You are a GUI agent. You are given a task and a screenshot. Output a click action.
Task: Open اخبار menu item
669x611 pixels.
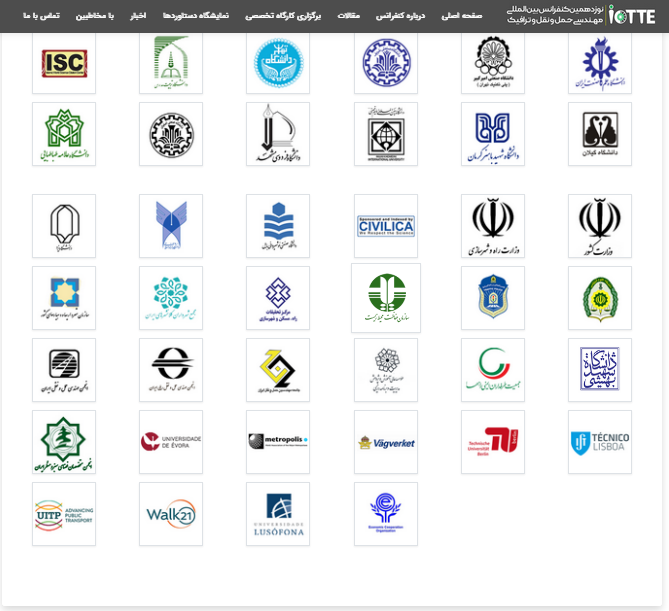138,16
